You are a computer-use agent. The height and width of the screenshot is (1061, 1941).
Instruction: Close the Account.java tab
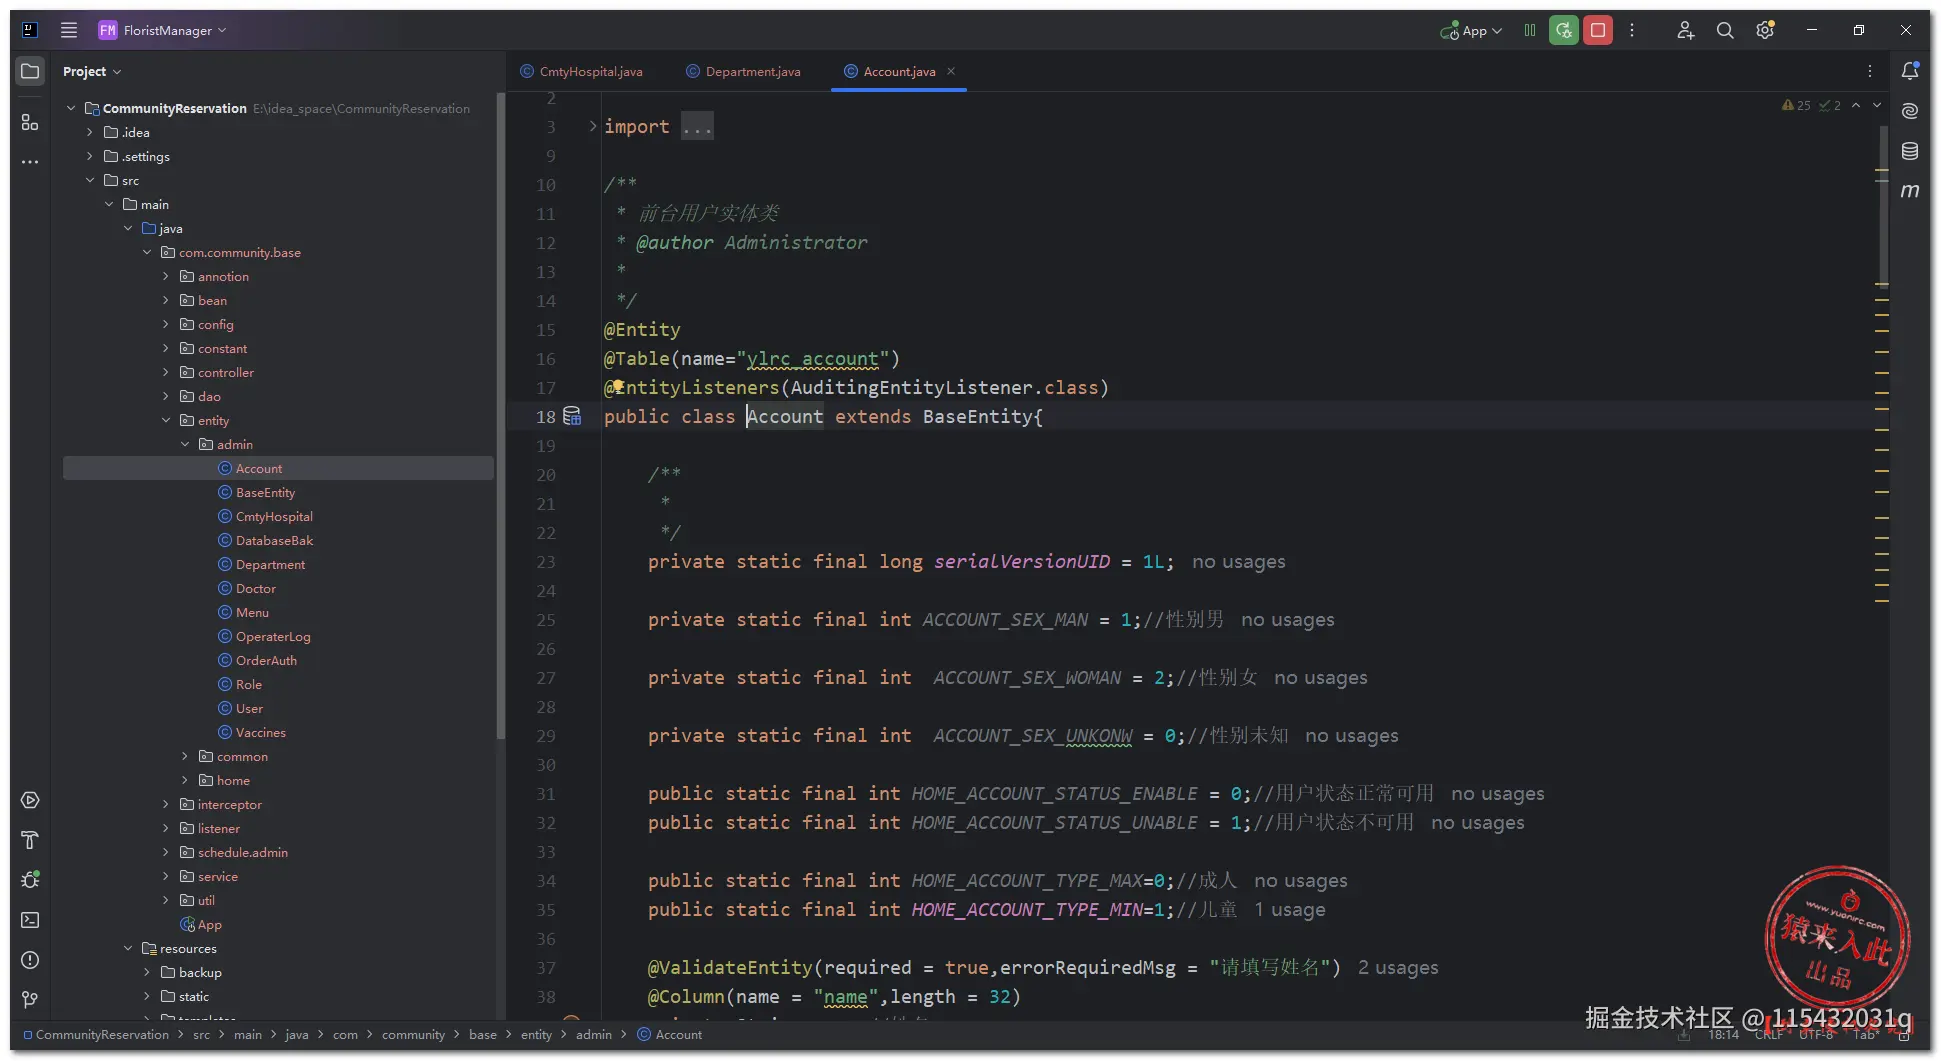coord(951,71)
